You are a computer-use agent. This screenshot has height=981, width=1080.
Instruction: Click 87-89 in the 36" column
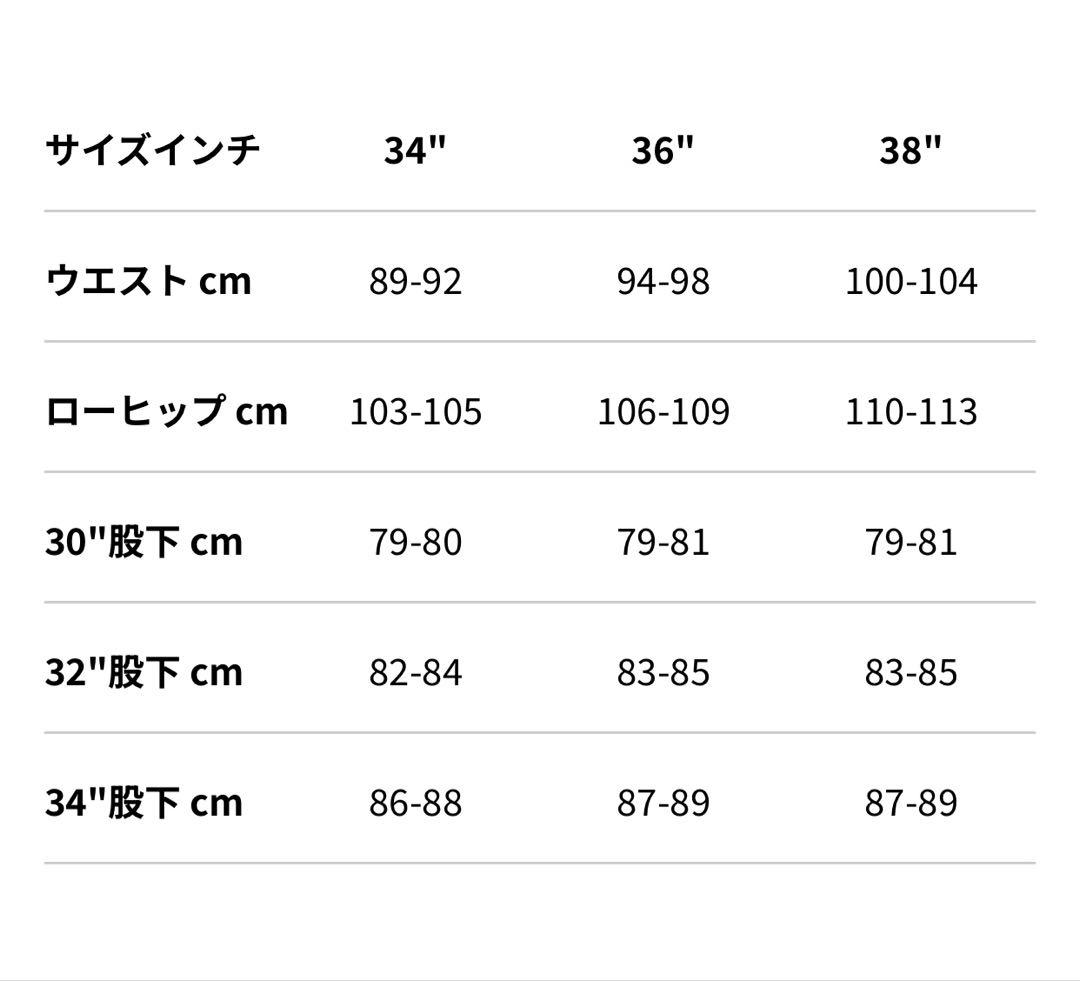(663, 802)
